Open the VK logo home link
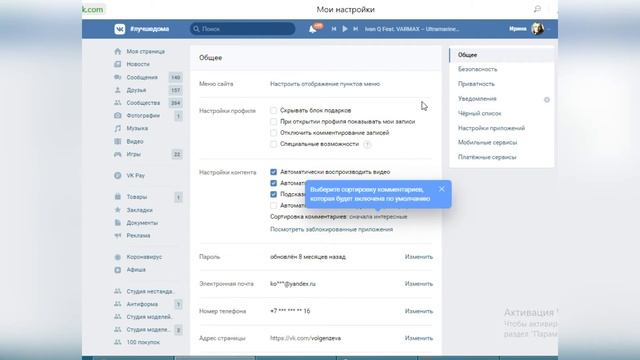The width and height of the screenshot is (640, 360). 120,29
